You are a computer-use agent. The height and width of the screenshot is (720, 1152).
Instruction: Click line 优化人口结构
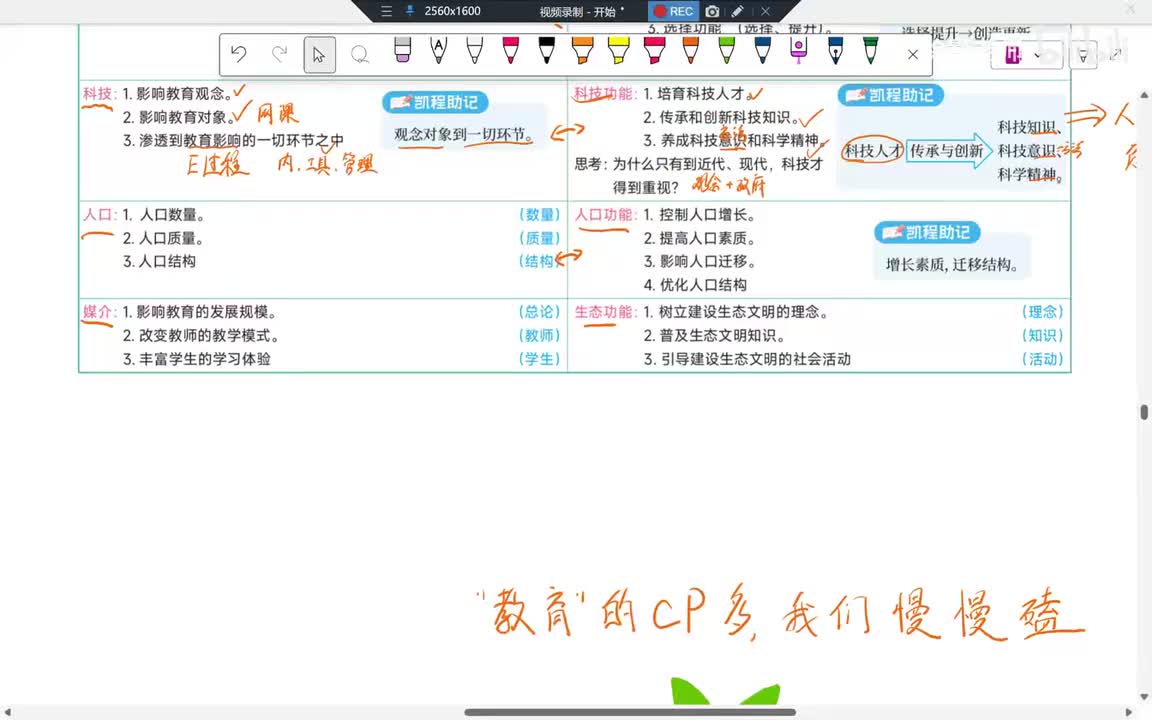(695, 285)
